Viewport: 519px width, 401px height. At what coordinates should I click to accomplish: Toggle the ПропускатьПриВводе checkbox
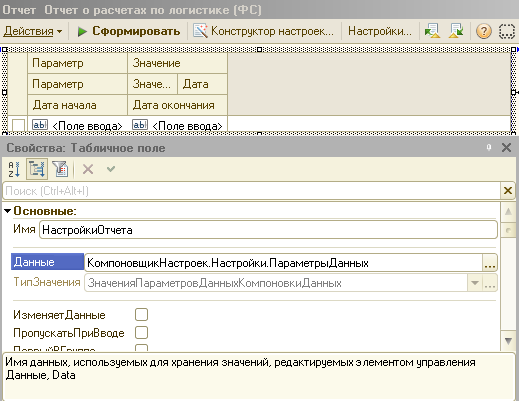[x=141, y=332]
